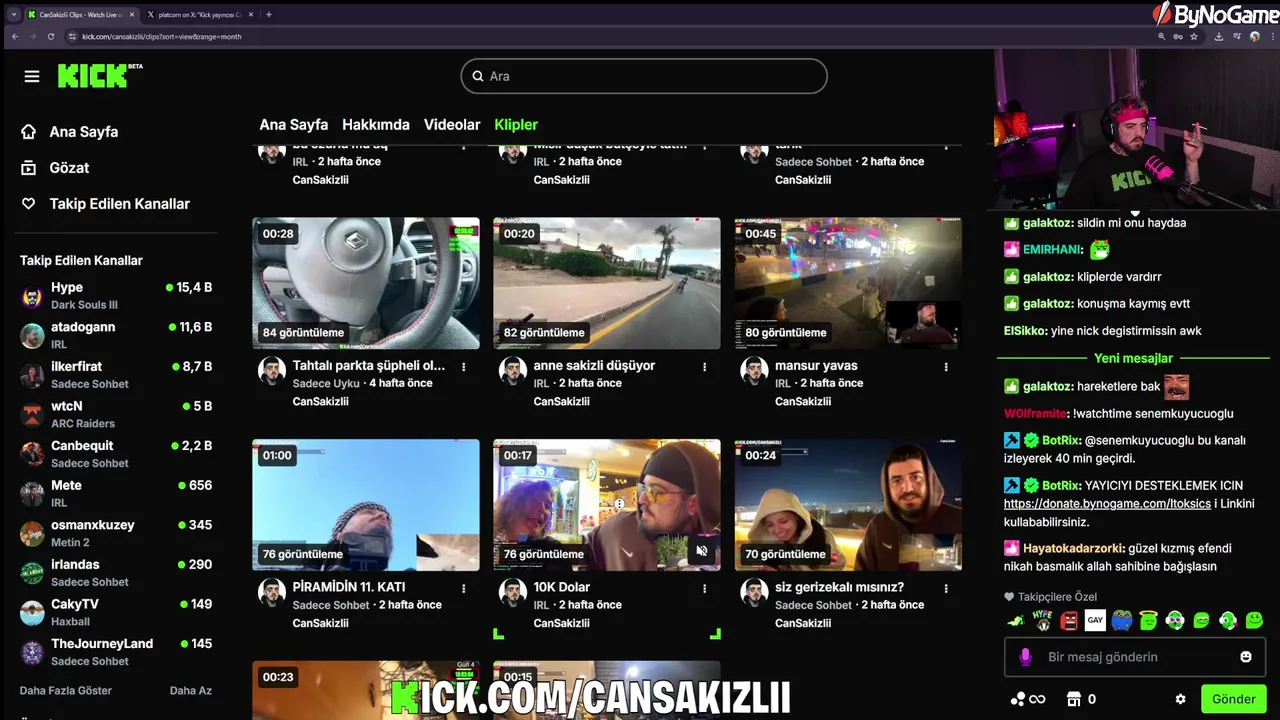The height and width of the screenshot is (720, 1280).
Task: Click the browser address bar URL
Action: pyautogui.click(x=160, y=36)
